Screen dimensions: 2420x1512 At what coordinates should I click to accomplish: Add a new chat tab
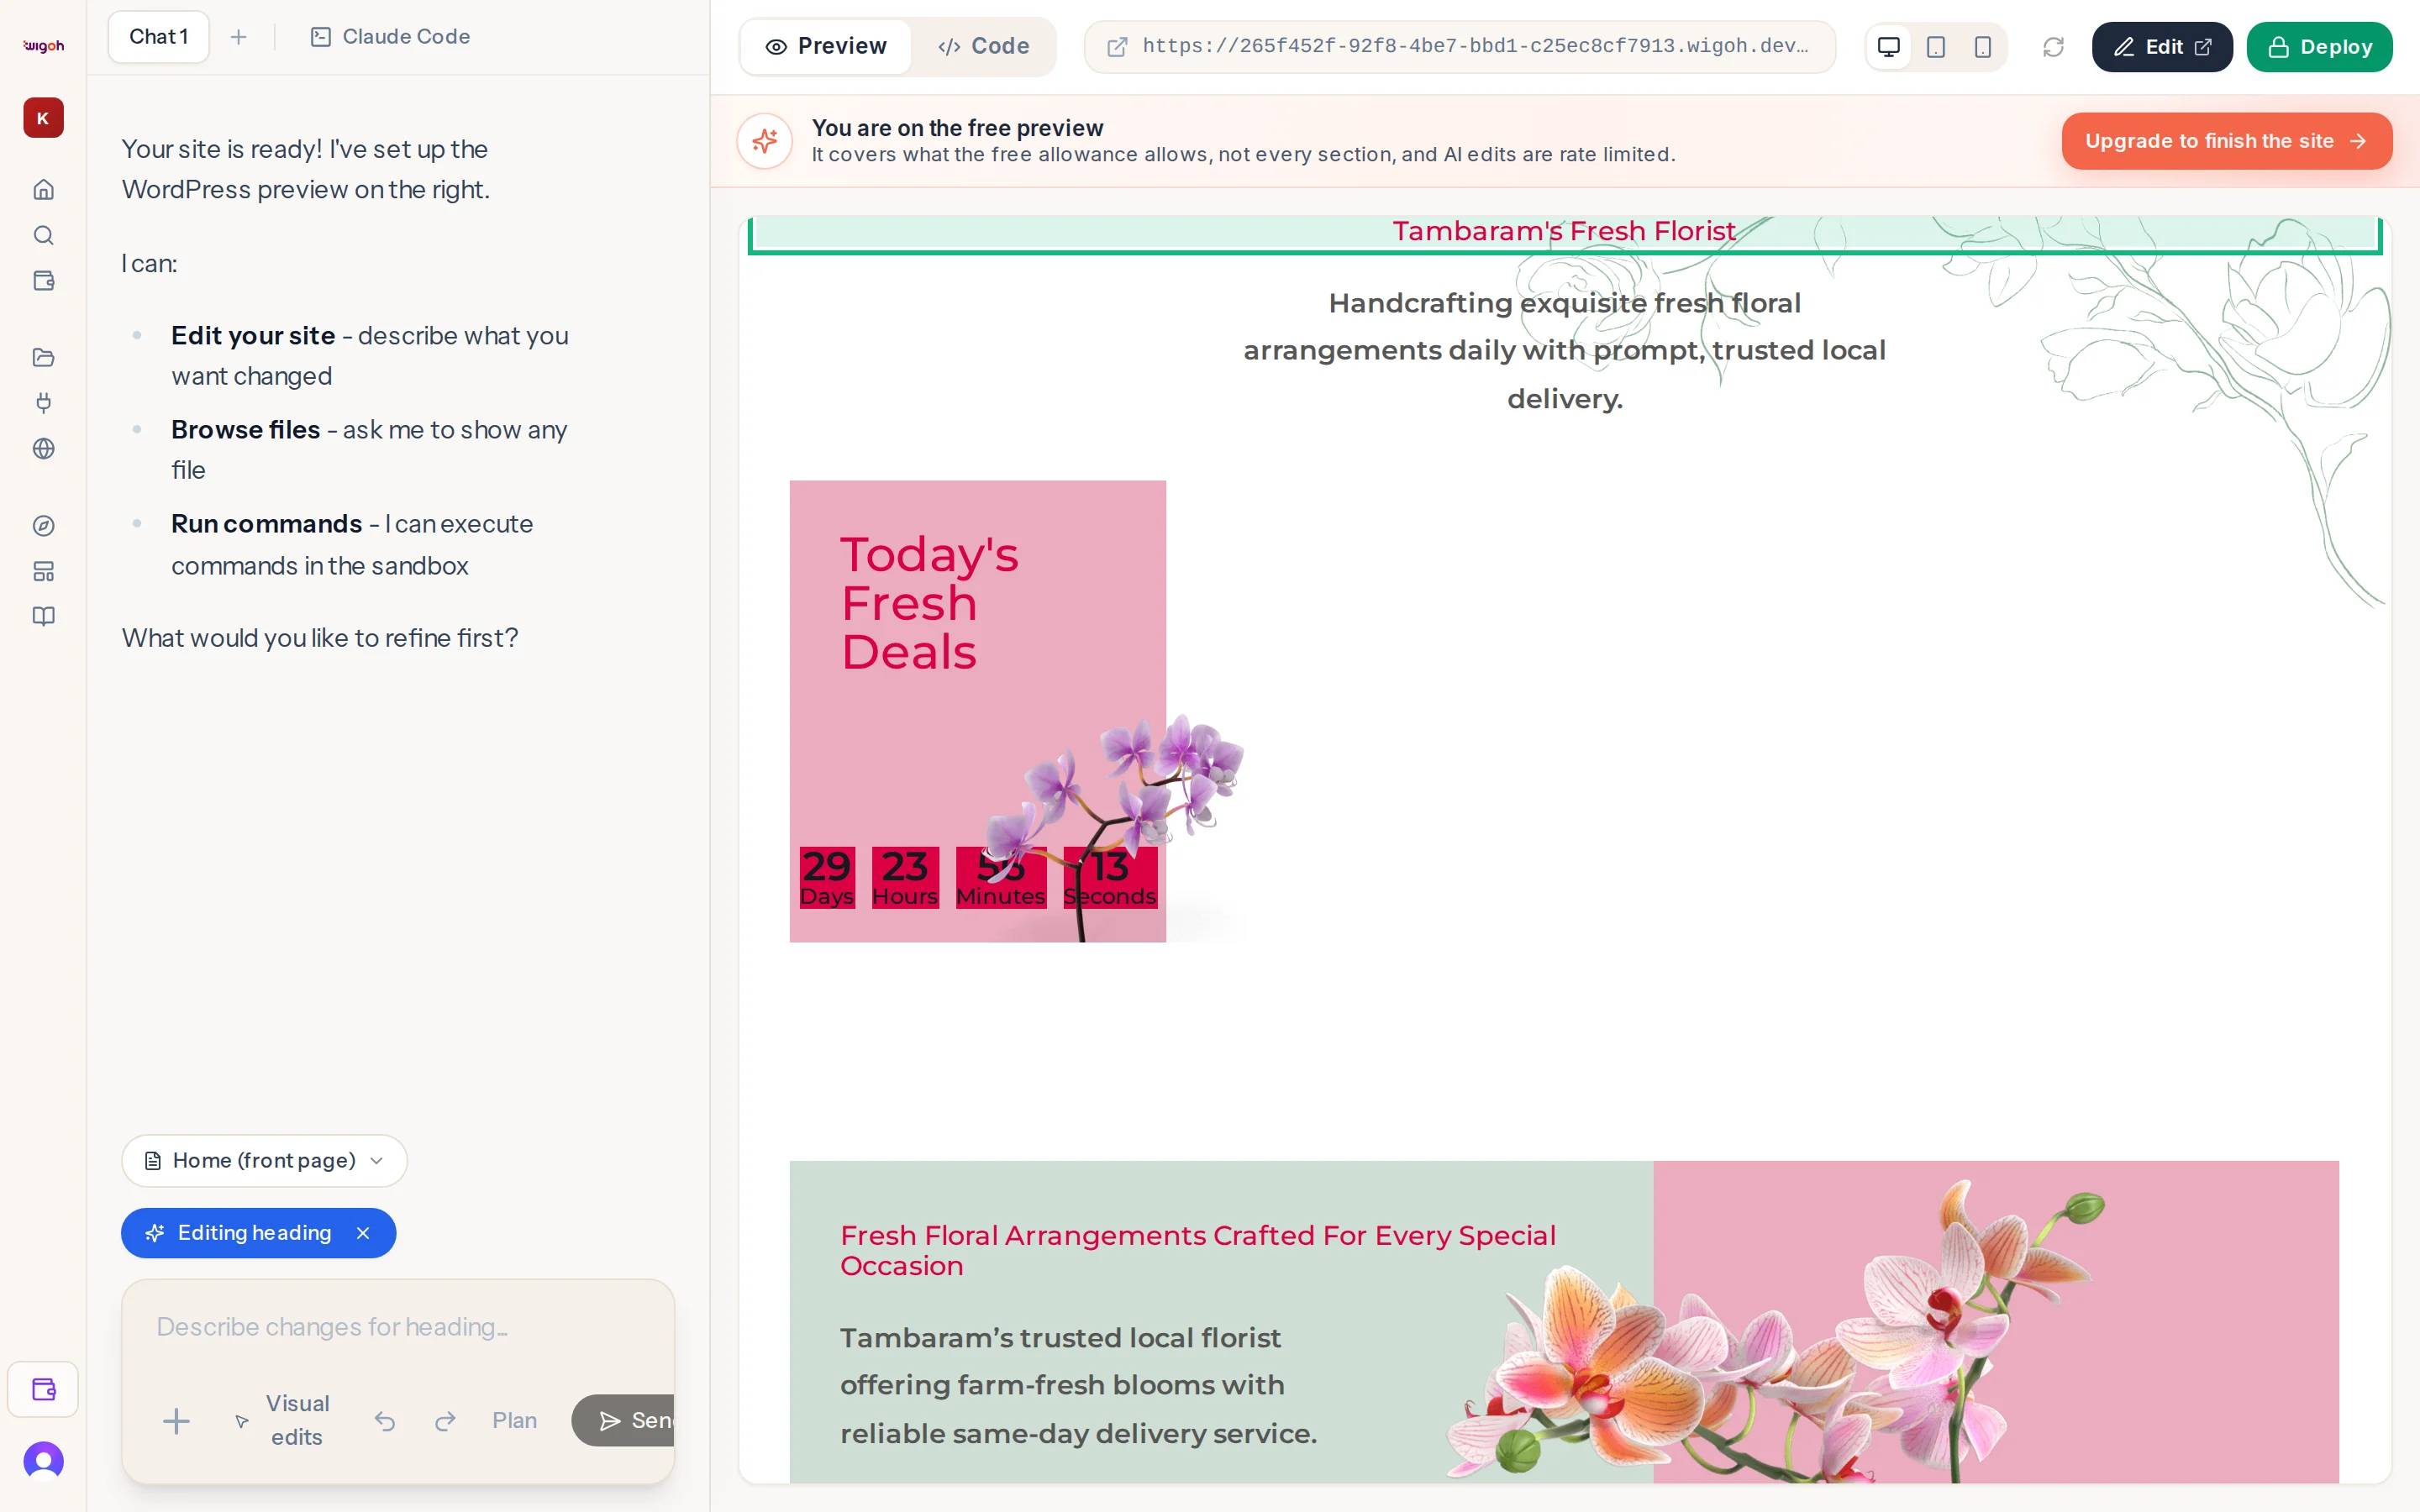238,37
